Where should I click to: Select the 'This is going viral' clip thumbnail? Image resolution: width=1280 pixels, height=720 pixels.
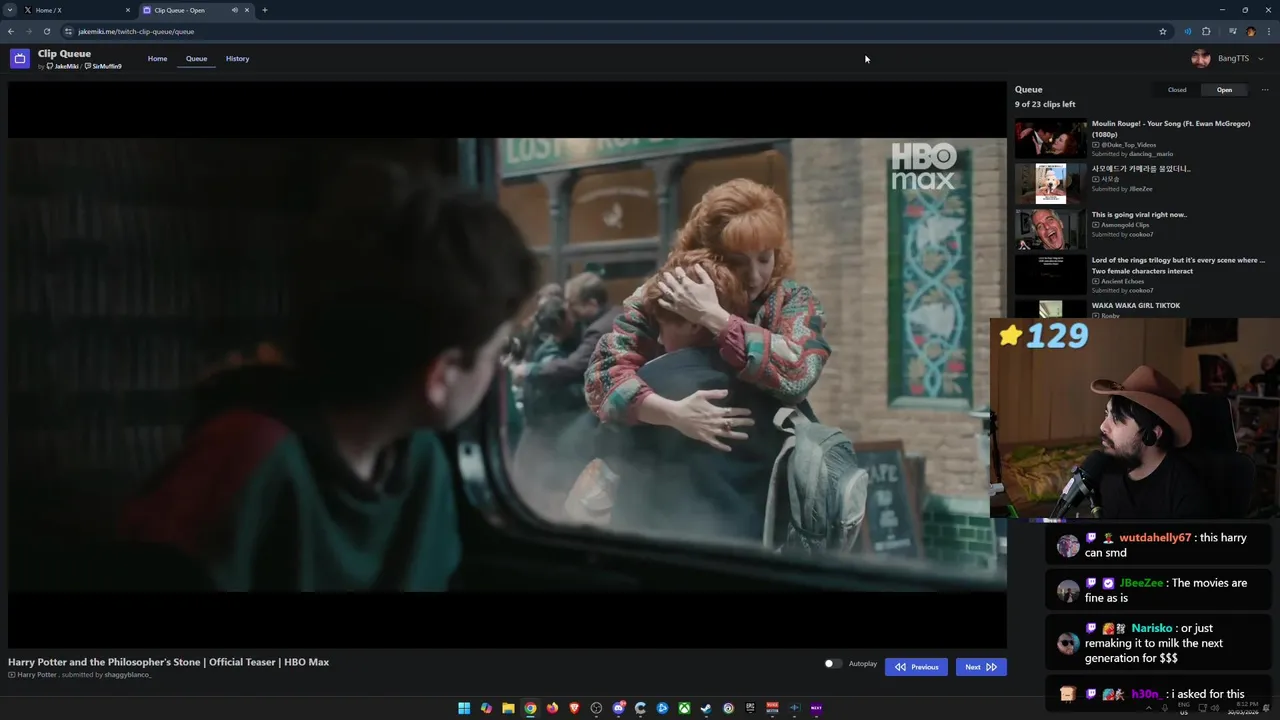tap(1050, 230)
